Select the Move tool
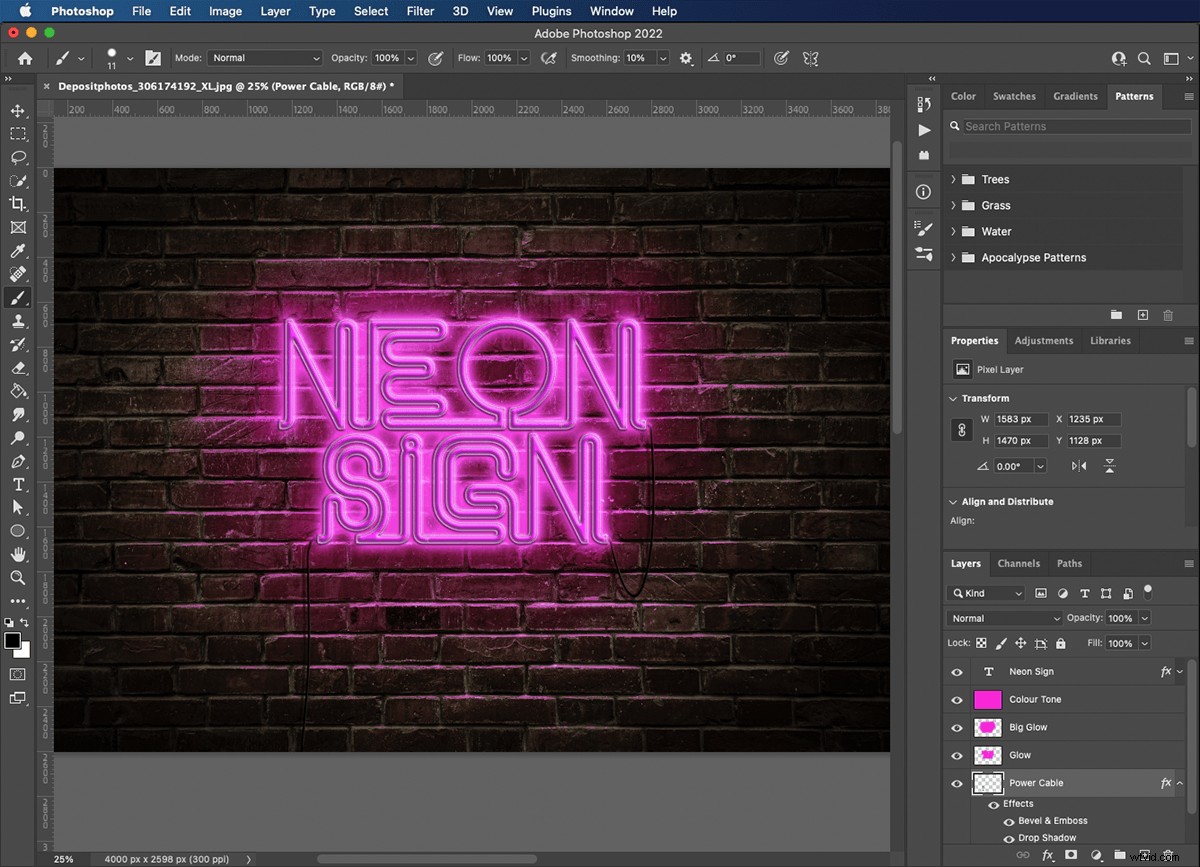 point(18,110)
